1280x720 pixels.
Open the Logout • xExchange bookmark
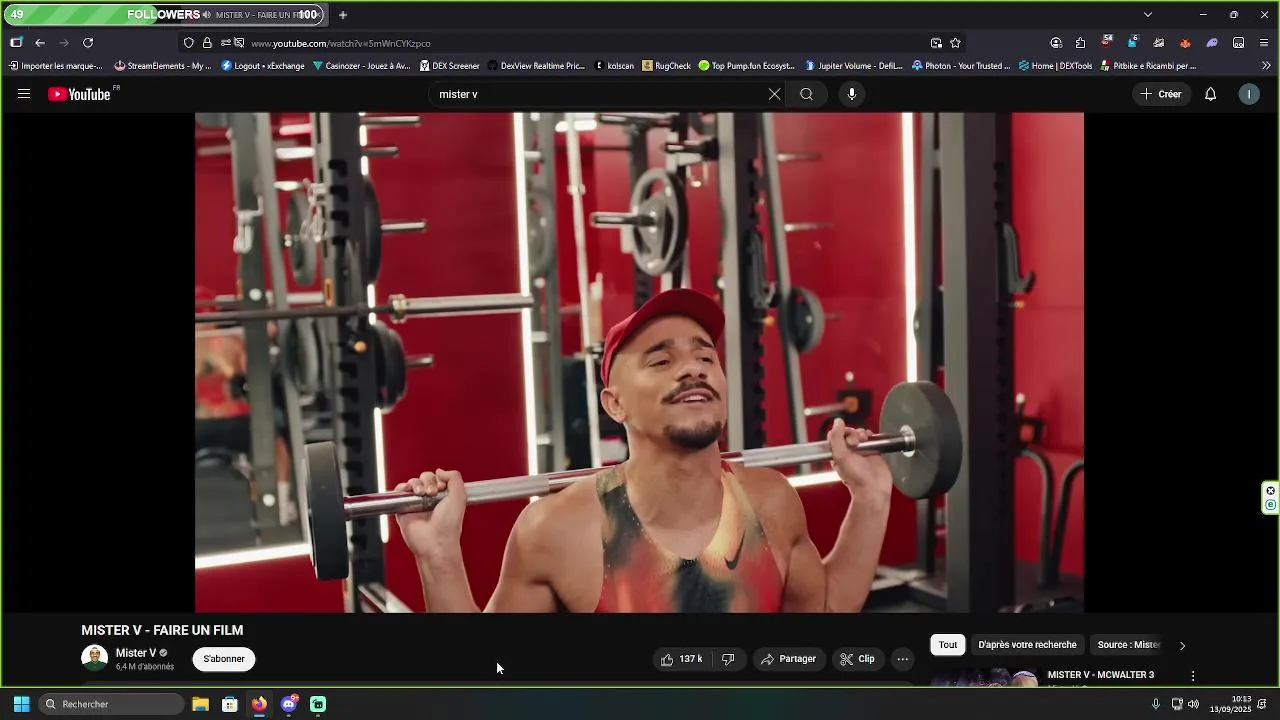click(x=263, y=66)
